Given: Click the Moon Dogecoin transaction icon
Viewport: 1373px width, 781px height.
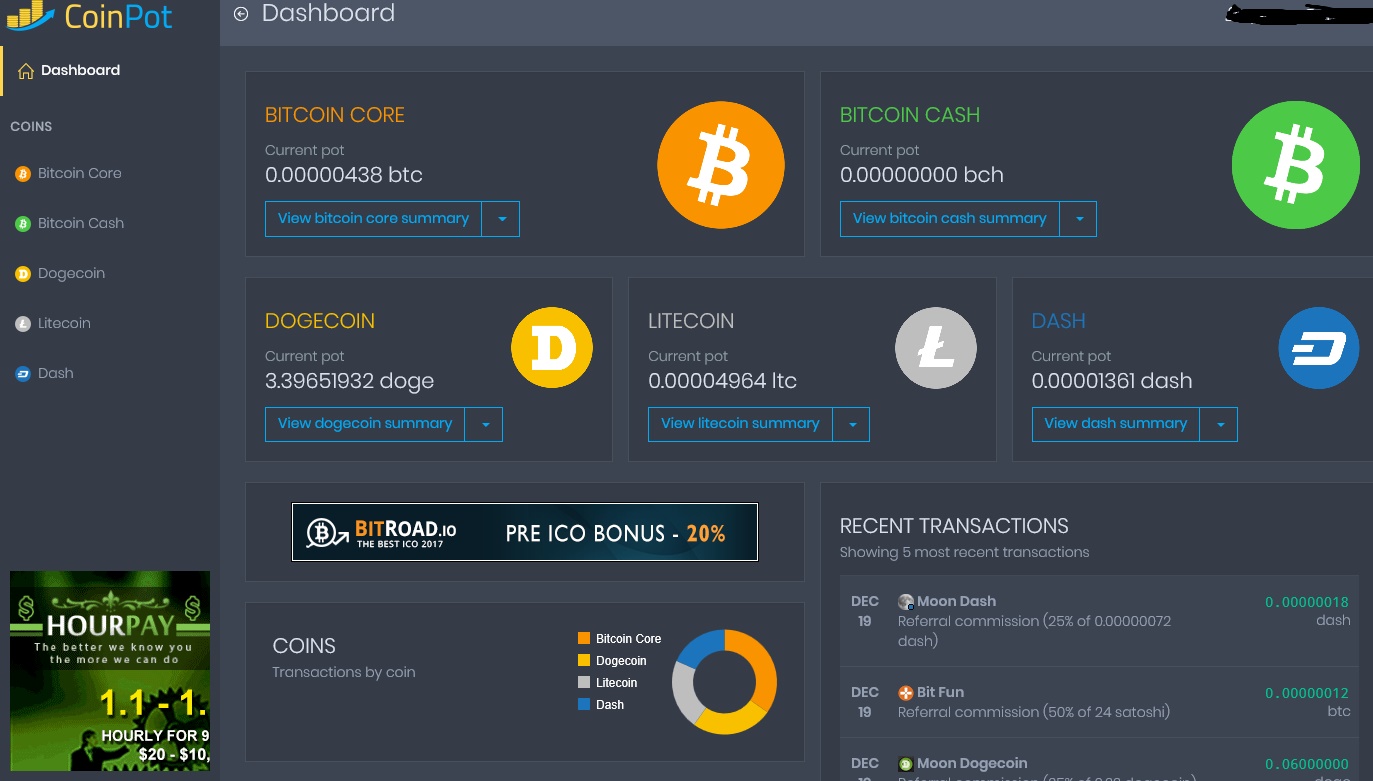Looking at the screenshot, I should point(906,764).
